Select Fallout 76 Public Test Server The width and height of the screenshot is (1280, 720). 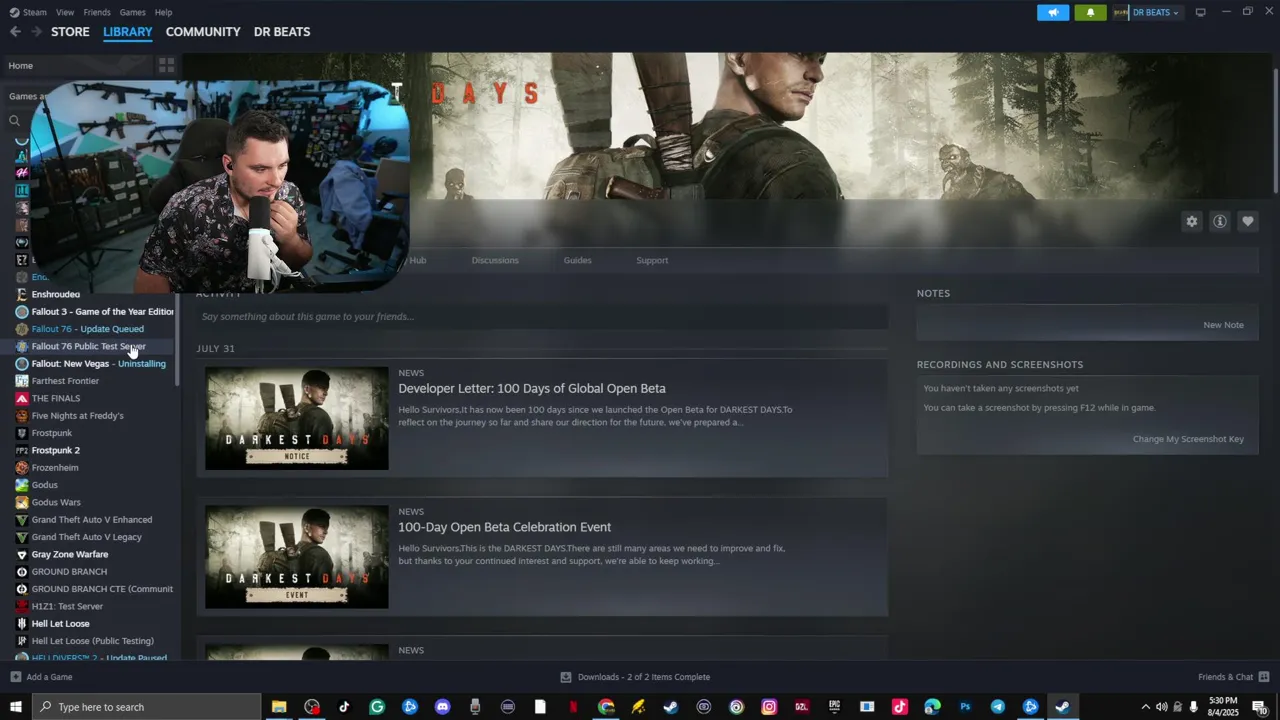point(88,346)
